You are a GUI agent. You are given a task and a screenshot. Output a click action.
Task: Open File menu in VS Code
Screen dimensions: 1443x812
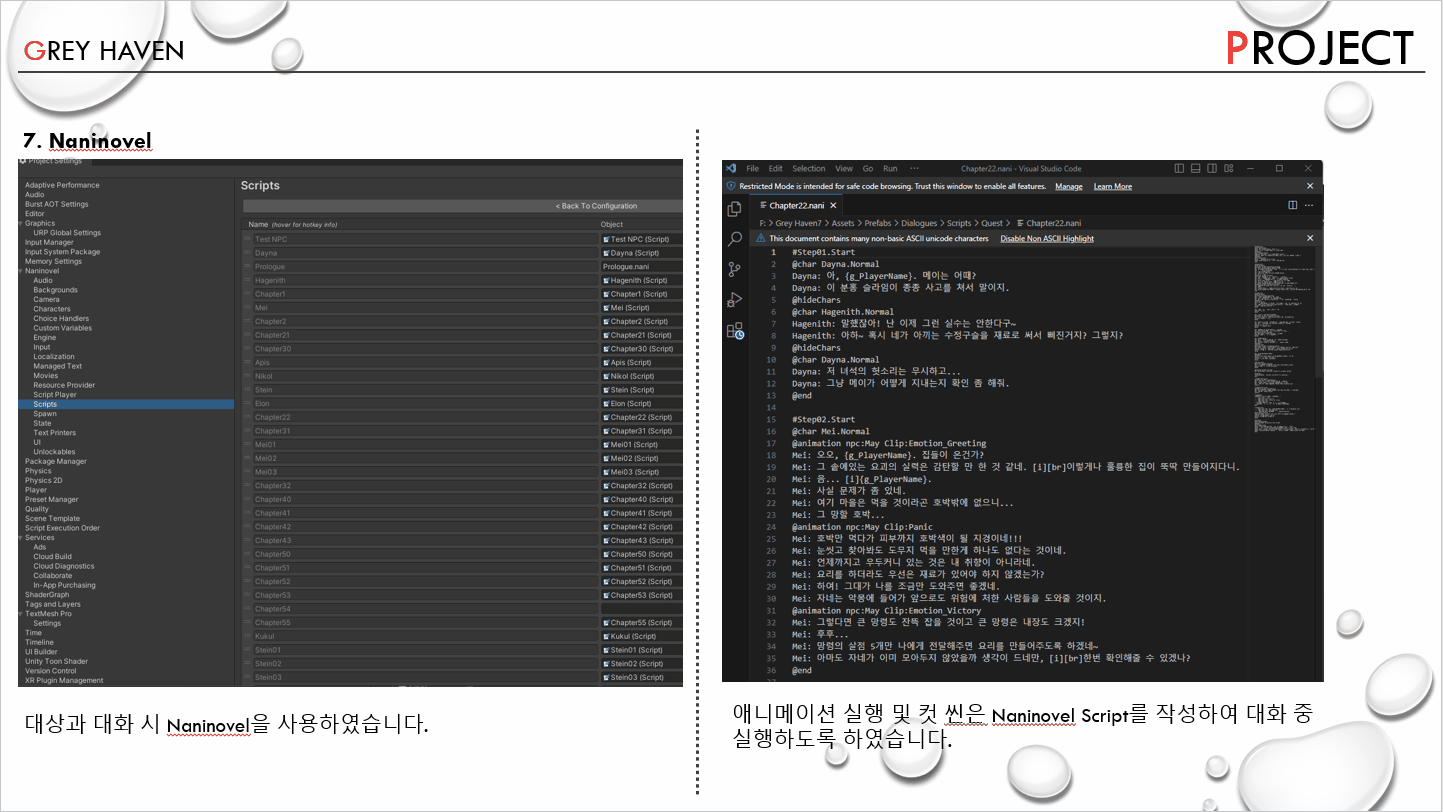coord(752,169)
